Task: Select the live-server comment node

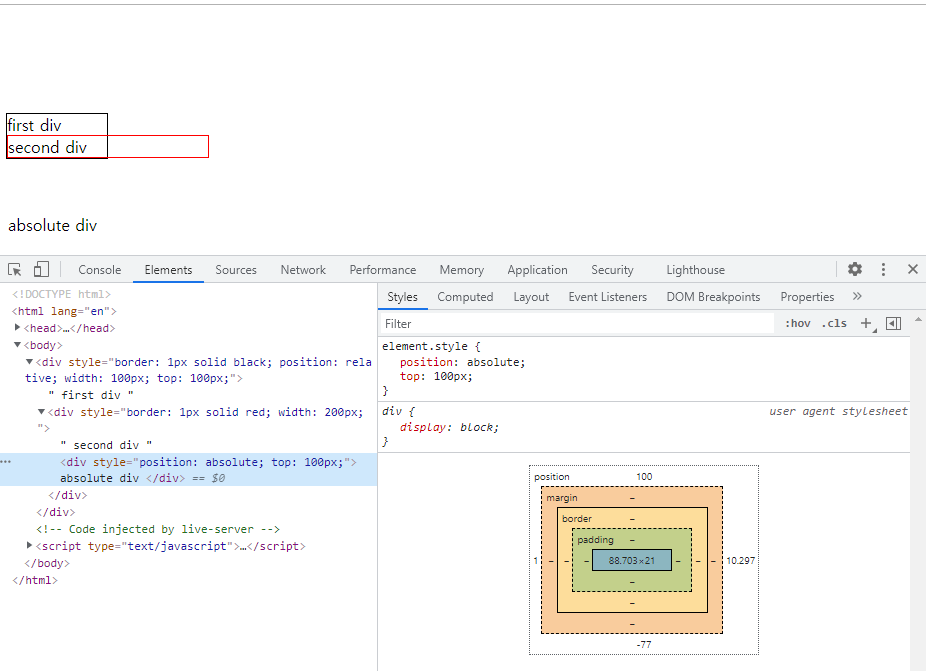Action: click(158, 529)
